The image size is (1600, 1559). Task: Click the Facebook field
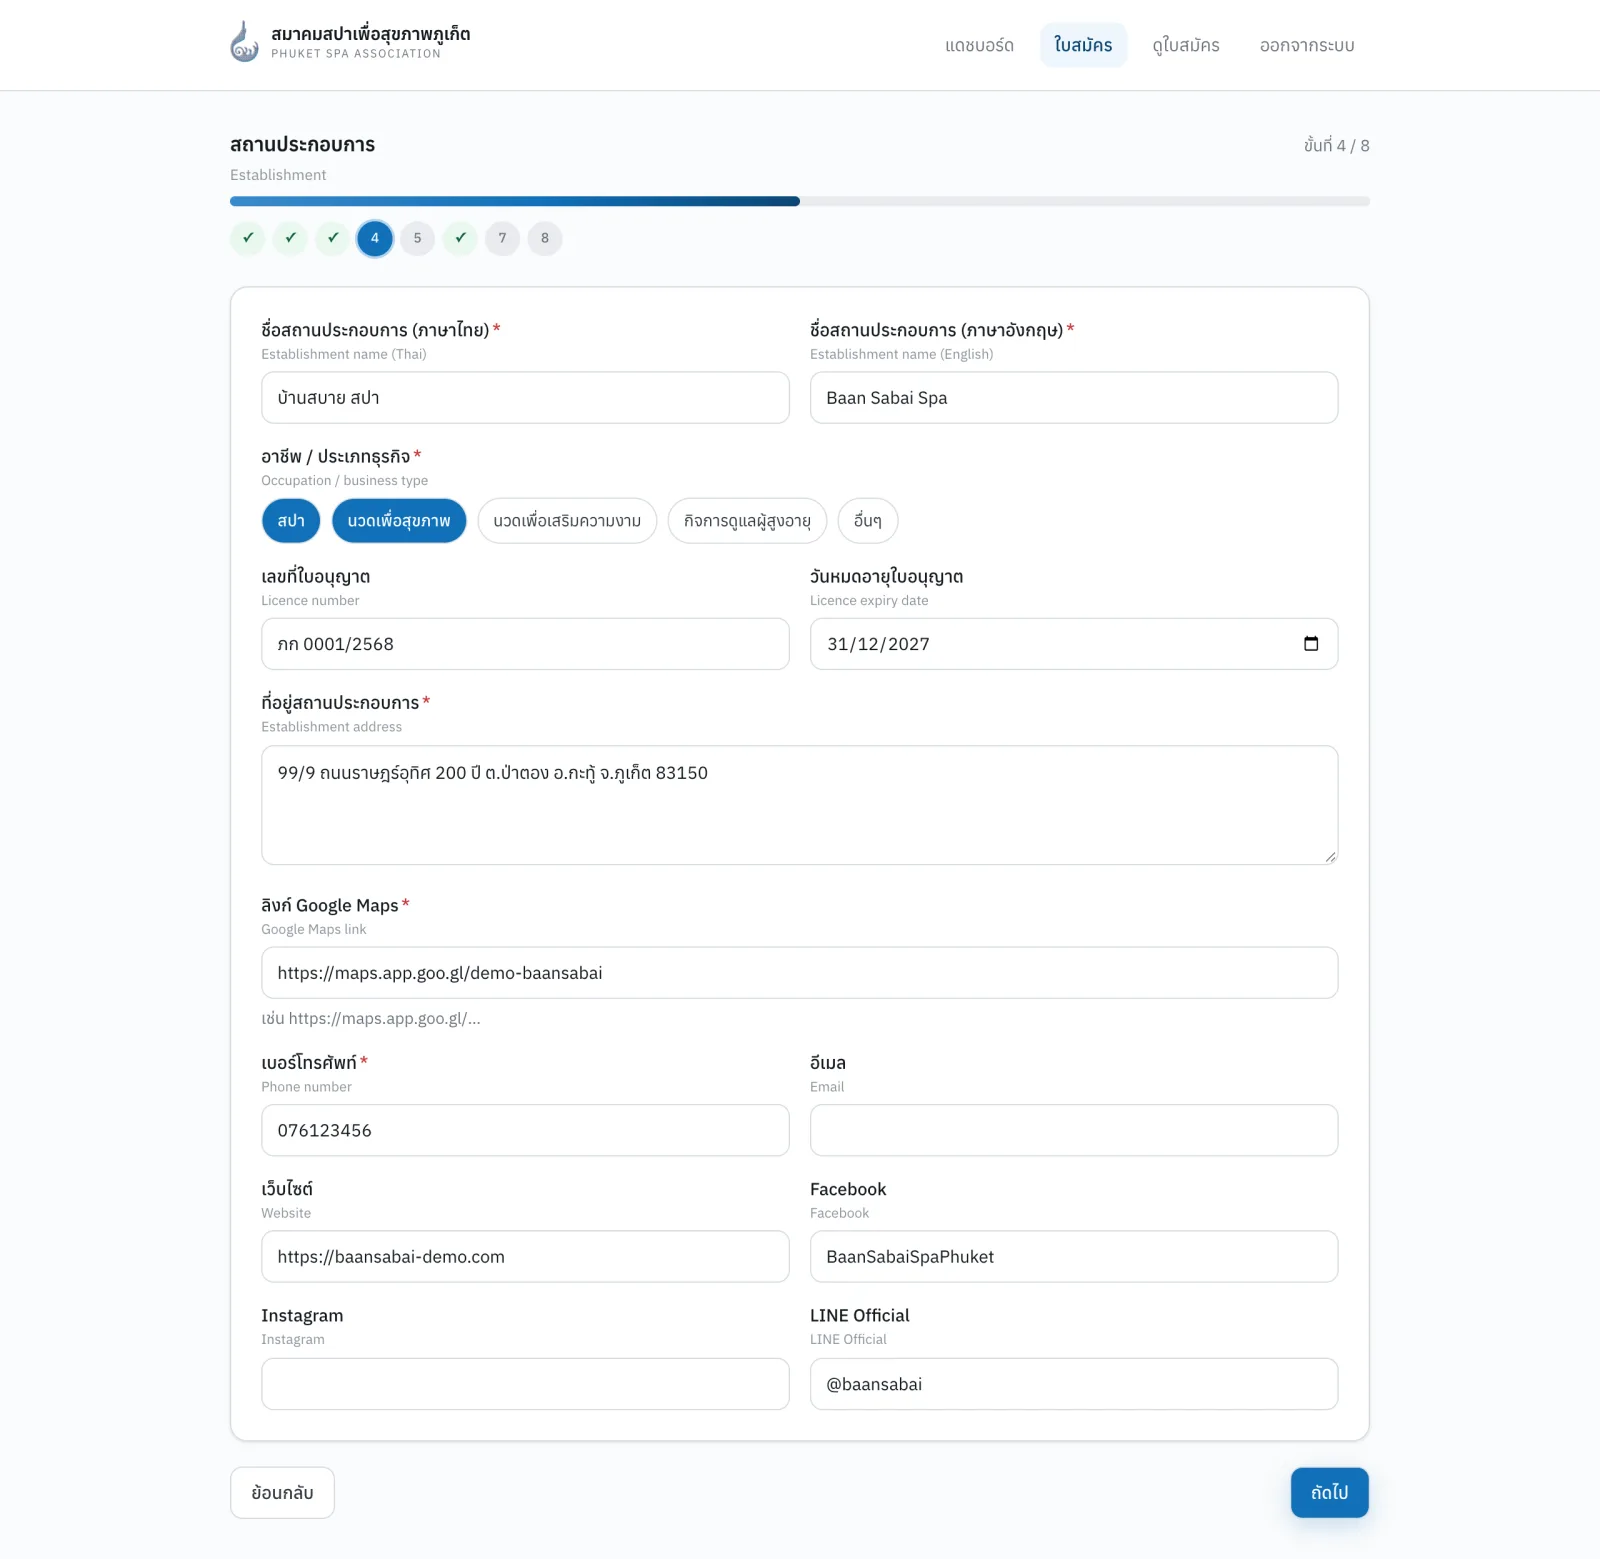pyautogui.click(x=1074, y=1257)
